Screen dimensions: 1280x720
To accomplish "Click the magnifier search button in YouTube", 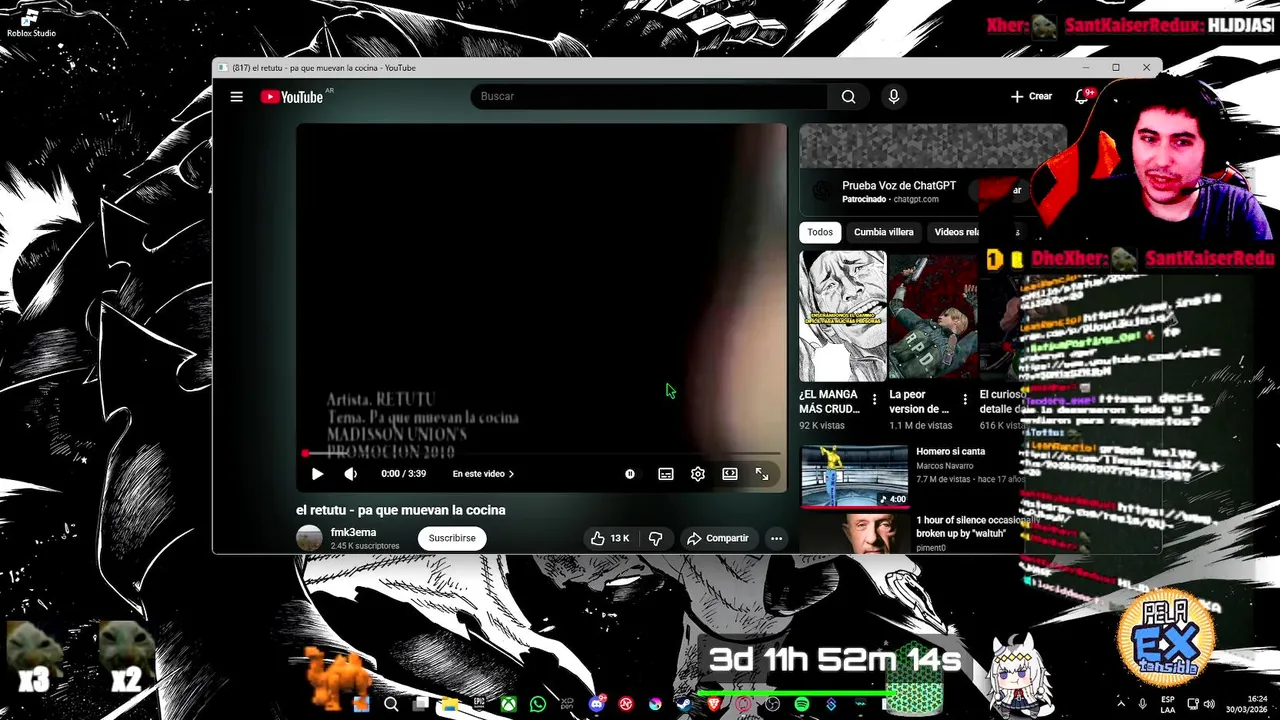I will [x=848, y=96].
